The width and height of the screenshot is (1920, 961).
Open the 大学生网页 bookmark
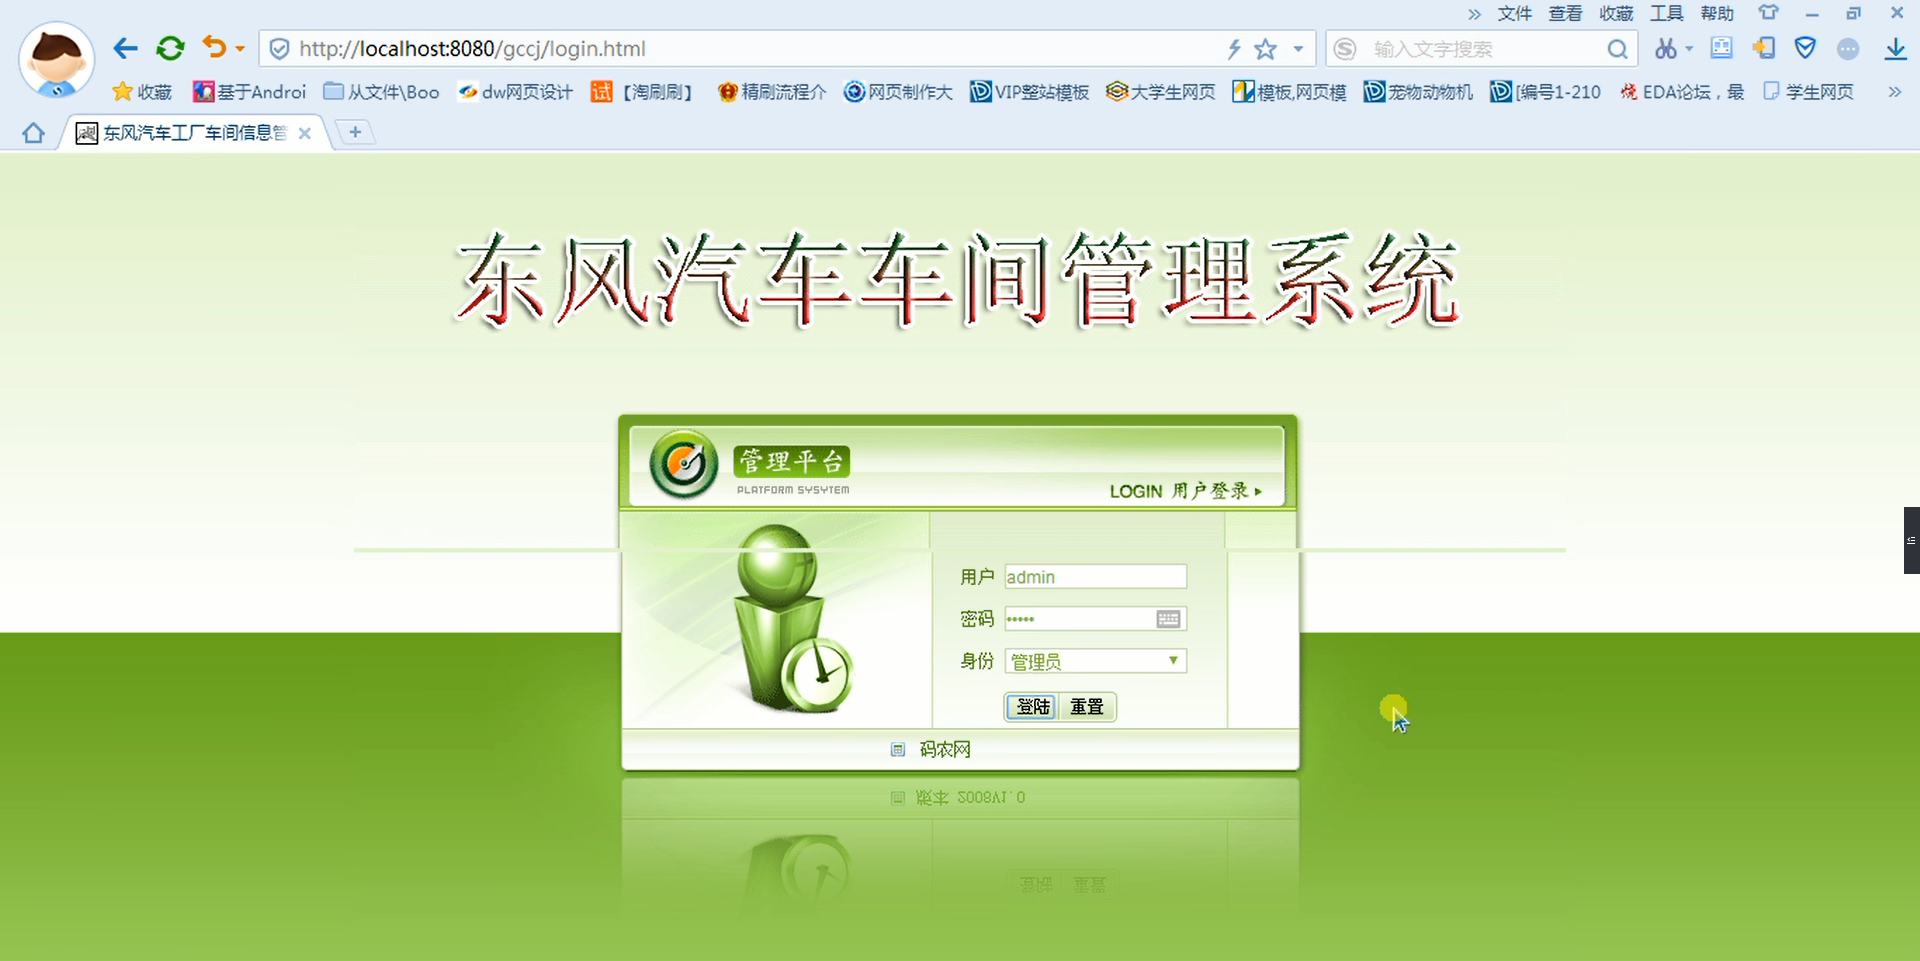pyautogui.click(x=1160, y=92)
